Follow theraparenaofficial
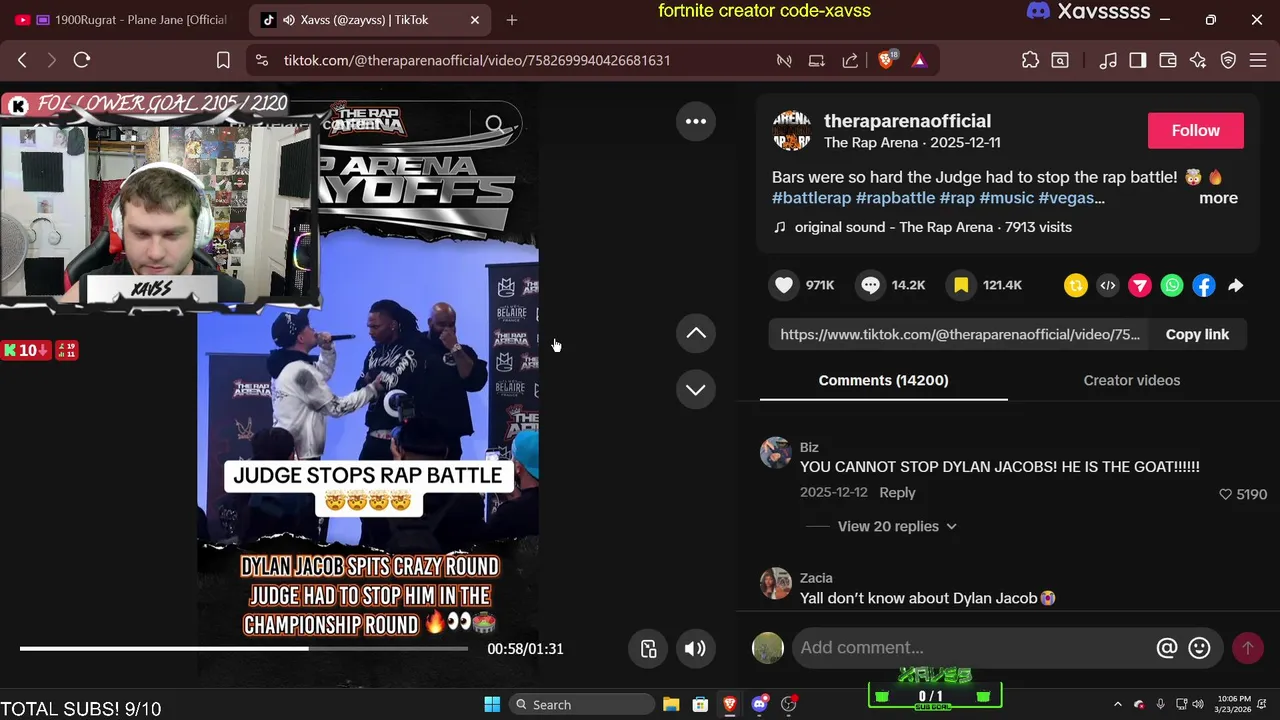The width and height of the screenshot is (1280, 720). (1196, 130)
